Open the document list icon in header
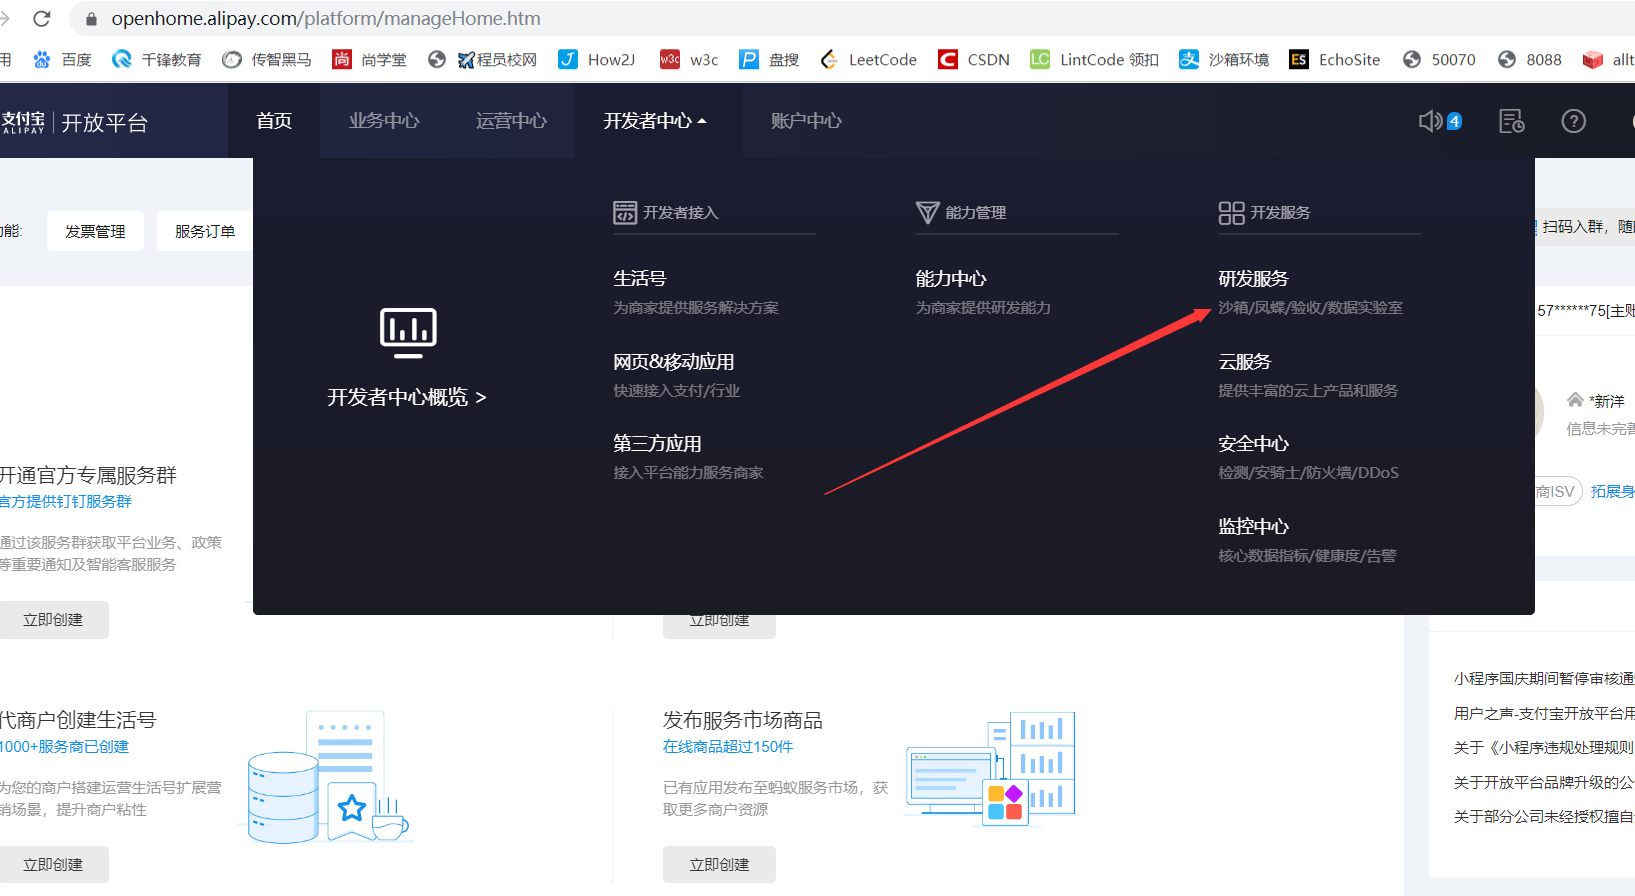 pos(1511,121)
